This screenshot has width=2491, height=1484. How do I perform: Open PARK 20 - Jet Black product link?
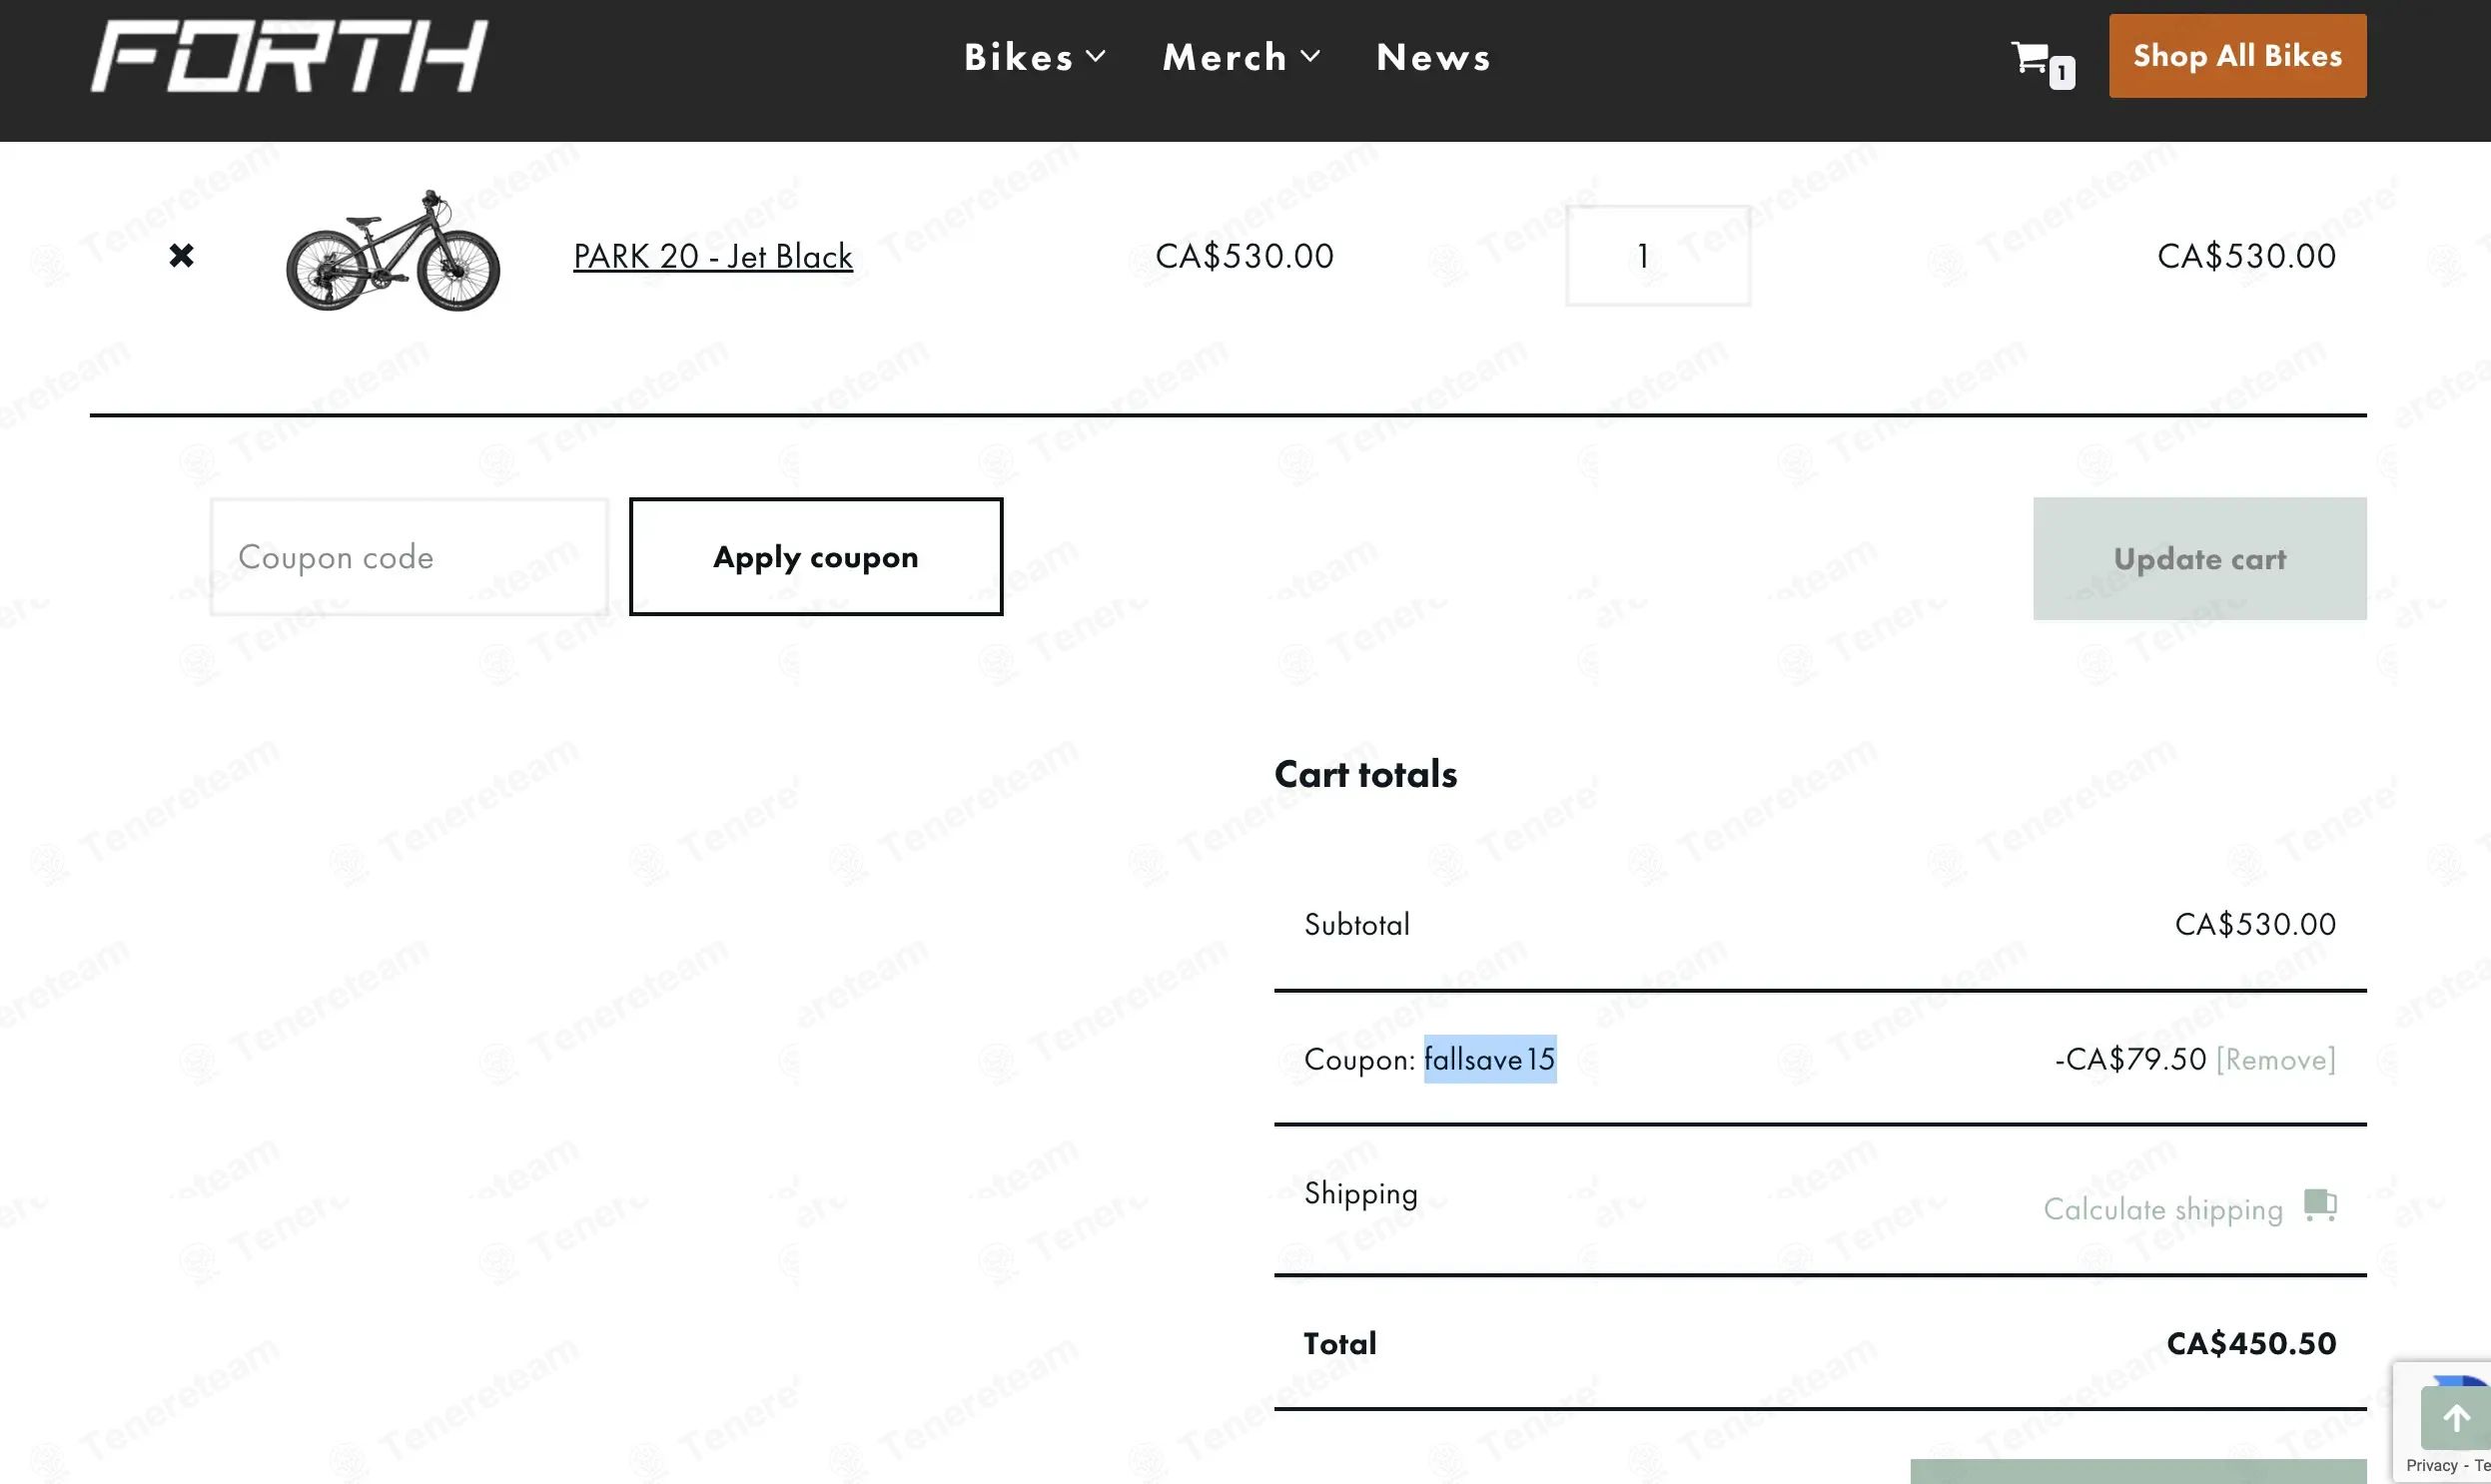click(713, 257)
